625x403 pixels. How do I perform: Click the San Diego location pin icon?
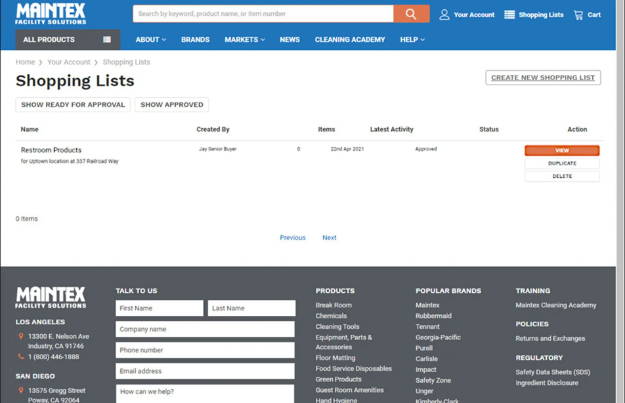click(x=21, y=390)
